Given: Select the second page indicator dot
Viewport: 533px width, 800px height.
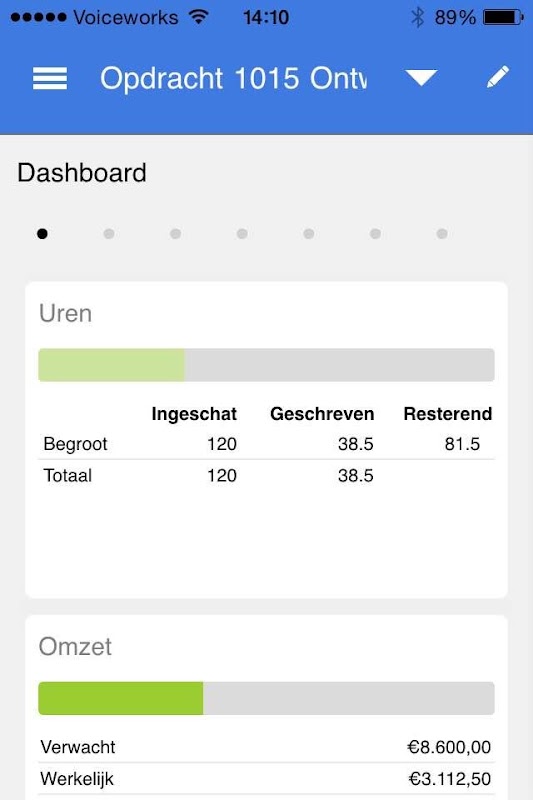Looking at the screenshot, I should pos(109,234).
